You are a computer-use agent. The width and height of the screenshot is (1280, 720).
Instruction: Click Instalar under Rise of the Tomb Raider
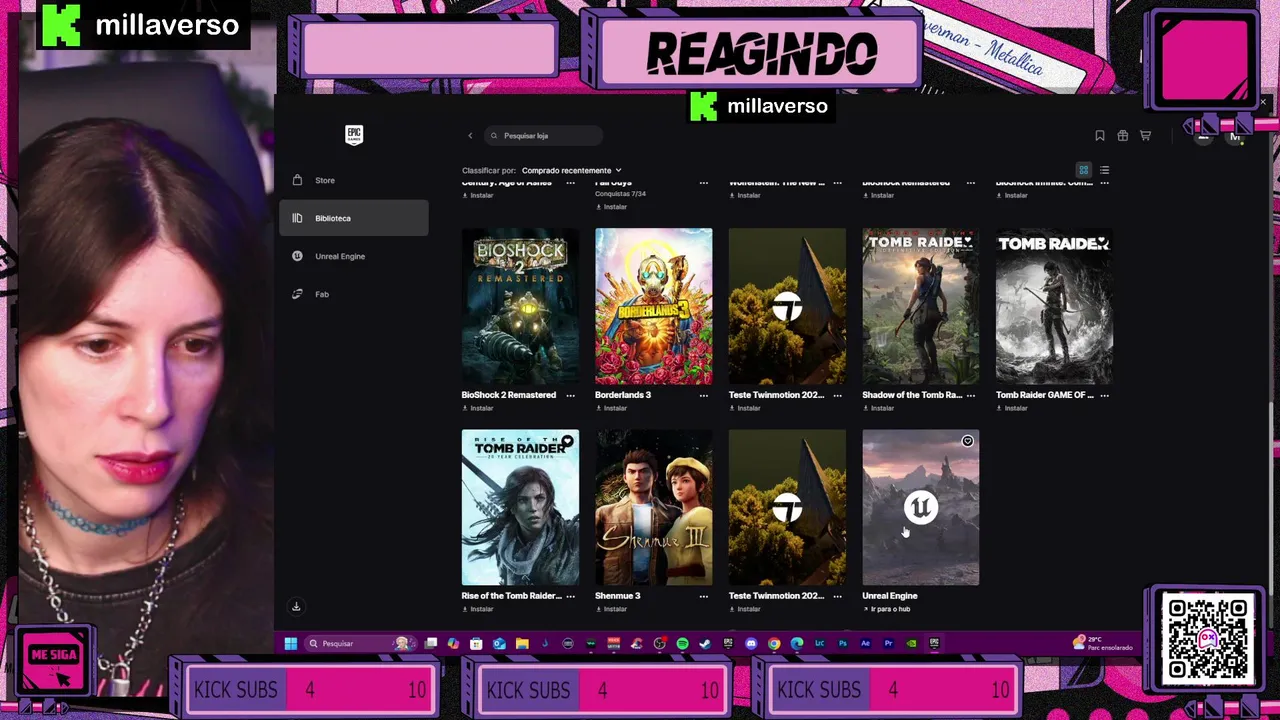click(x=478, y=609)
